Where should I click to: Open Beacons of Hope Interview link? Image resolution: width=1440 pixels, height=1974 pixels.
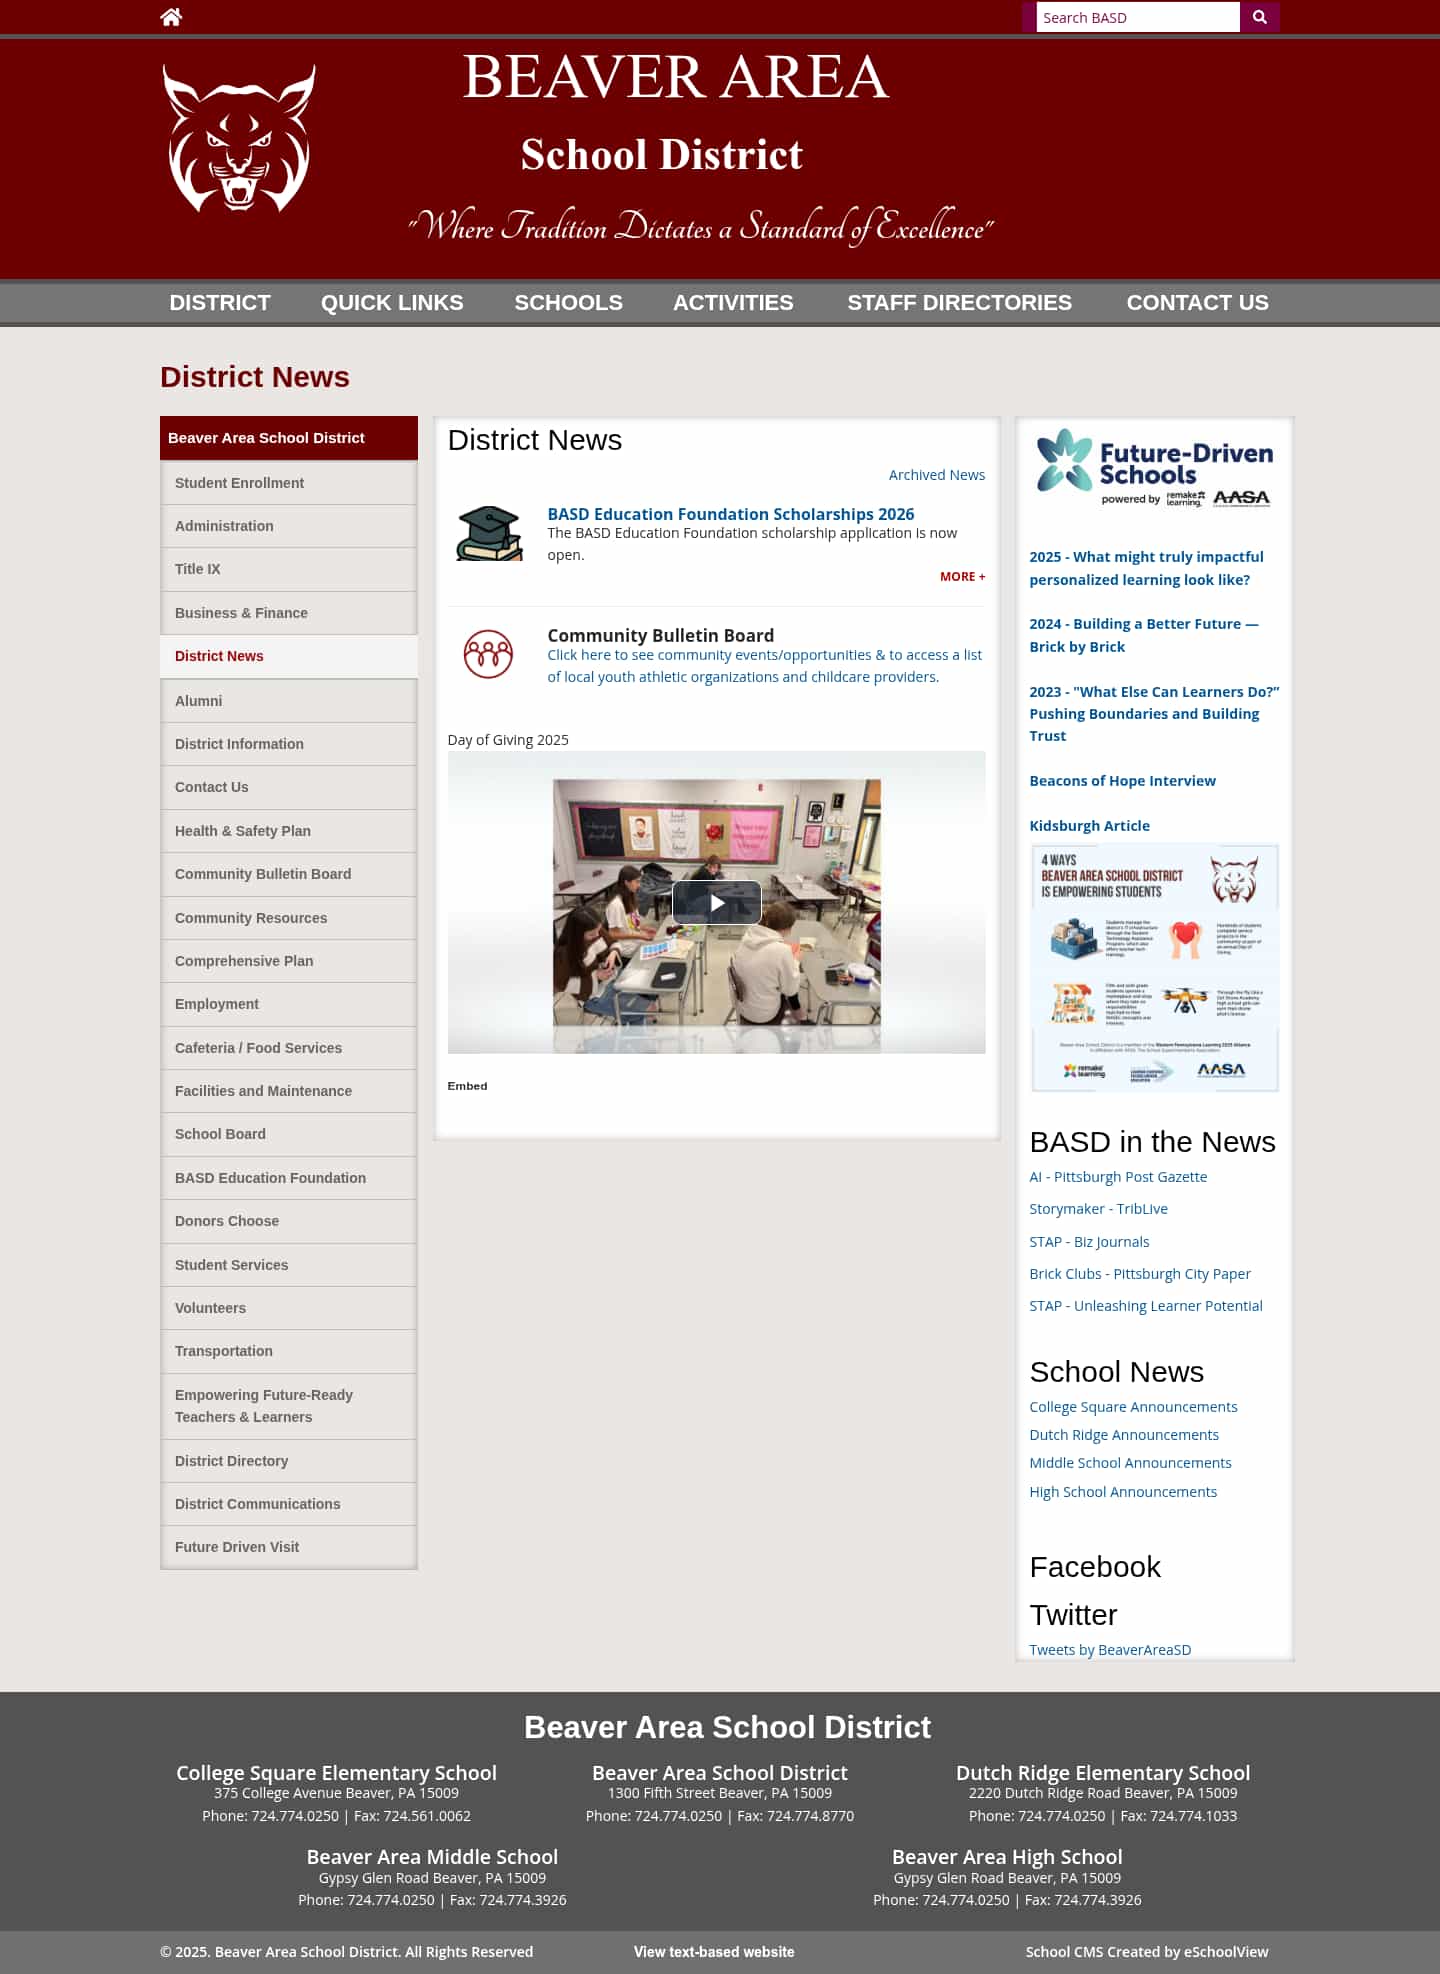pyautogui.click(x=1123, y=781)
